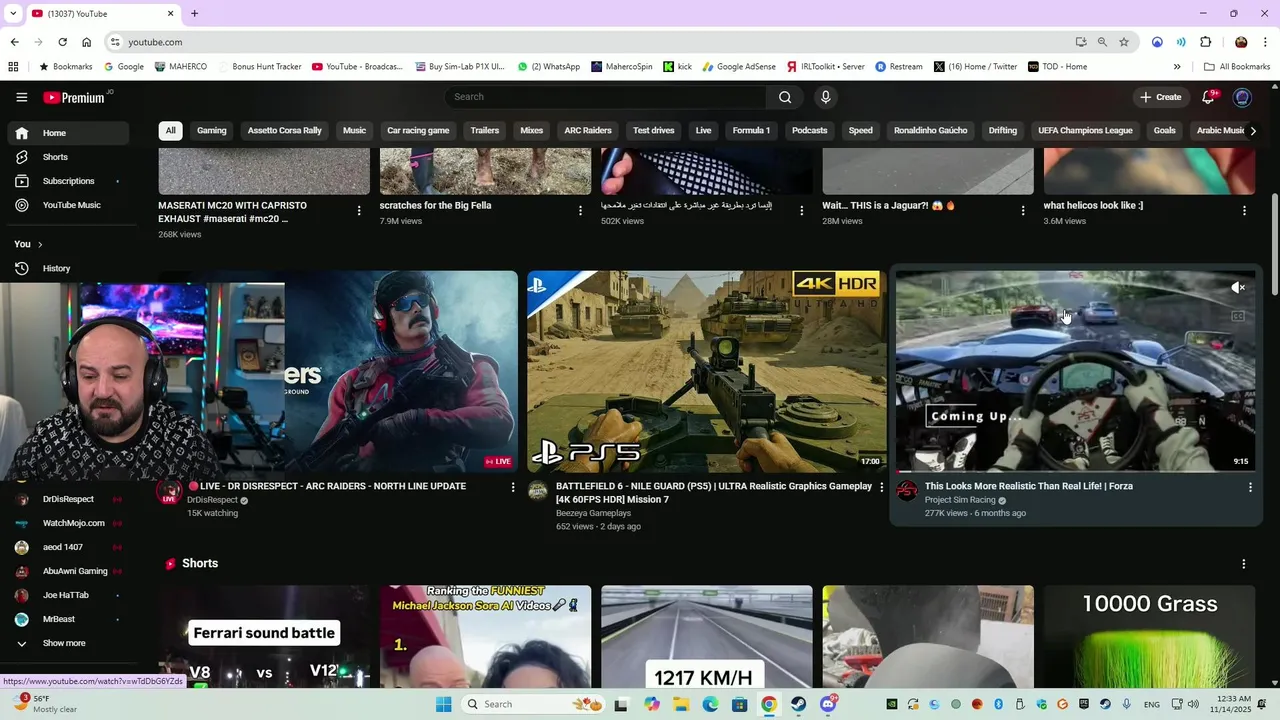Toggle captions on the Forza preview

pyautogui.click(x=1238, y=316)
